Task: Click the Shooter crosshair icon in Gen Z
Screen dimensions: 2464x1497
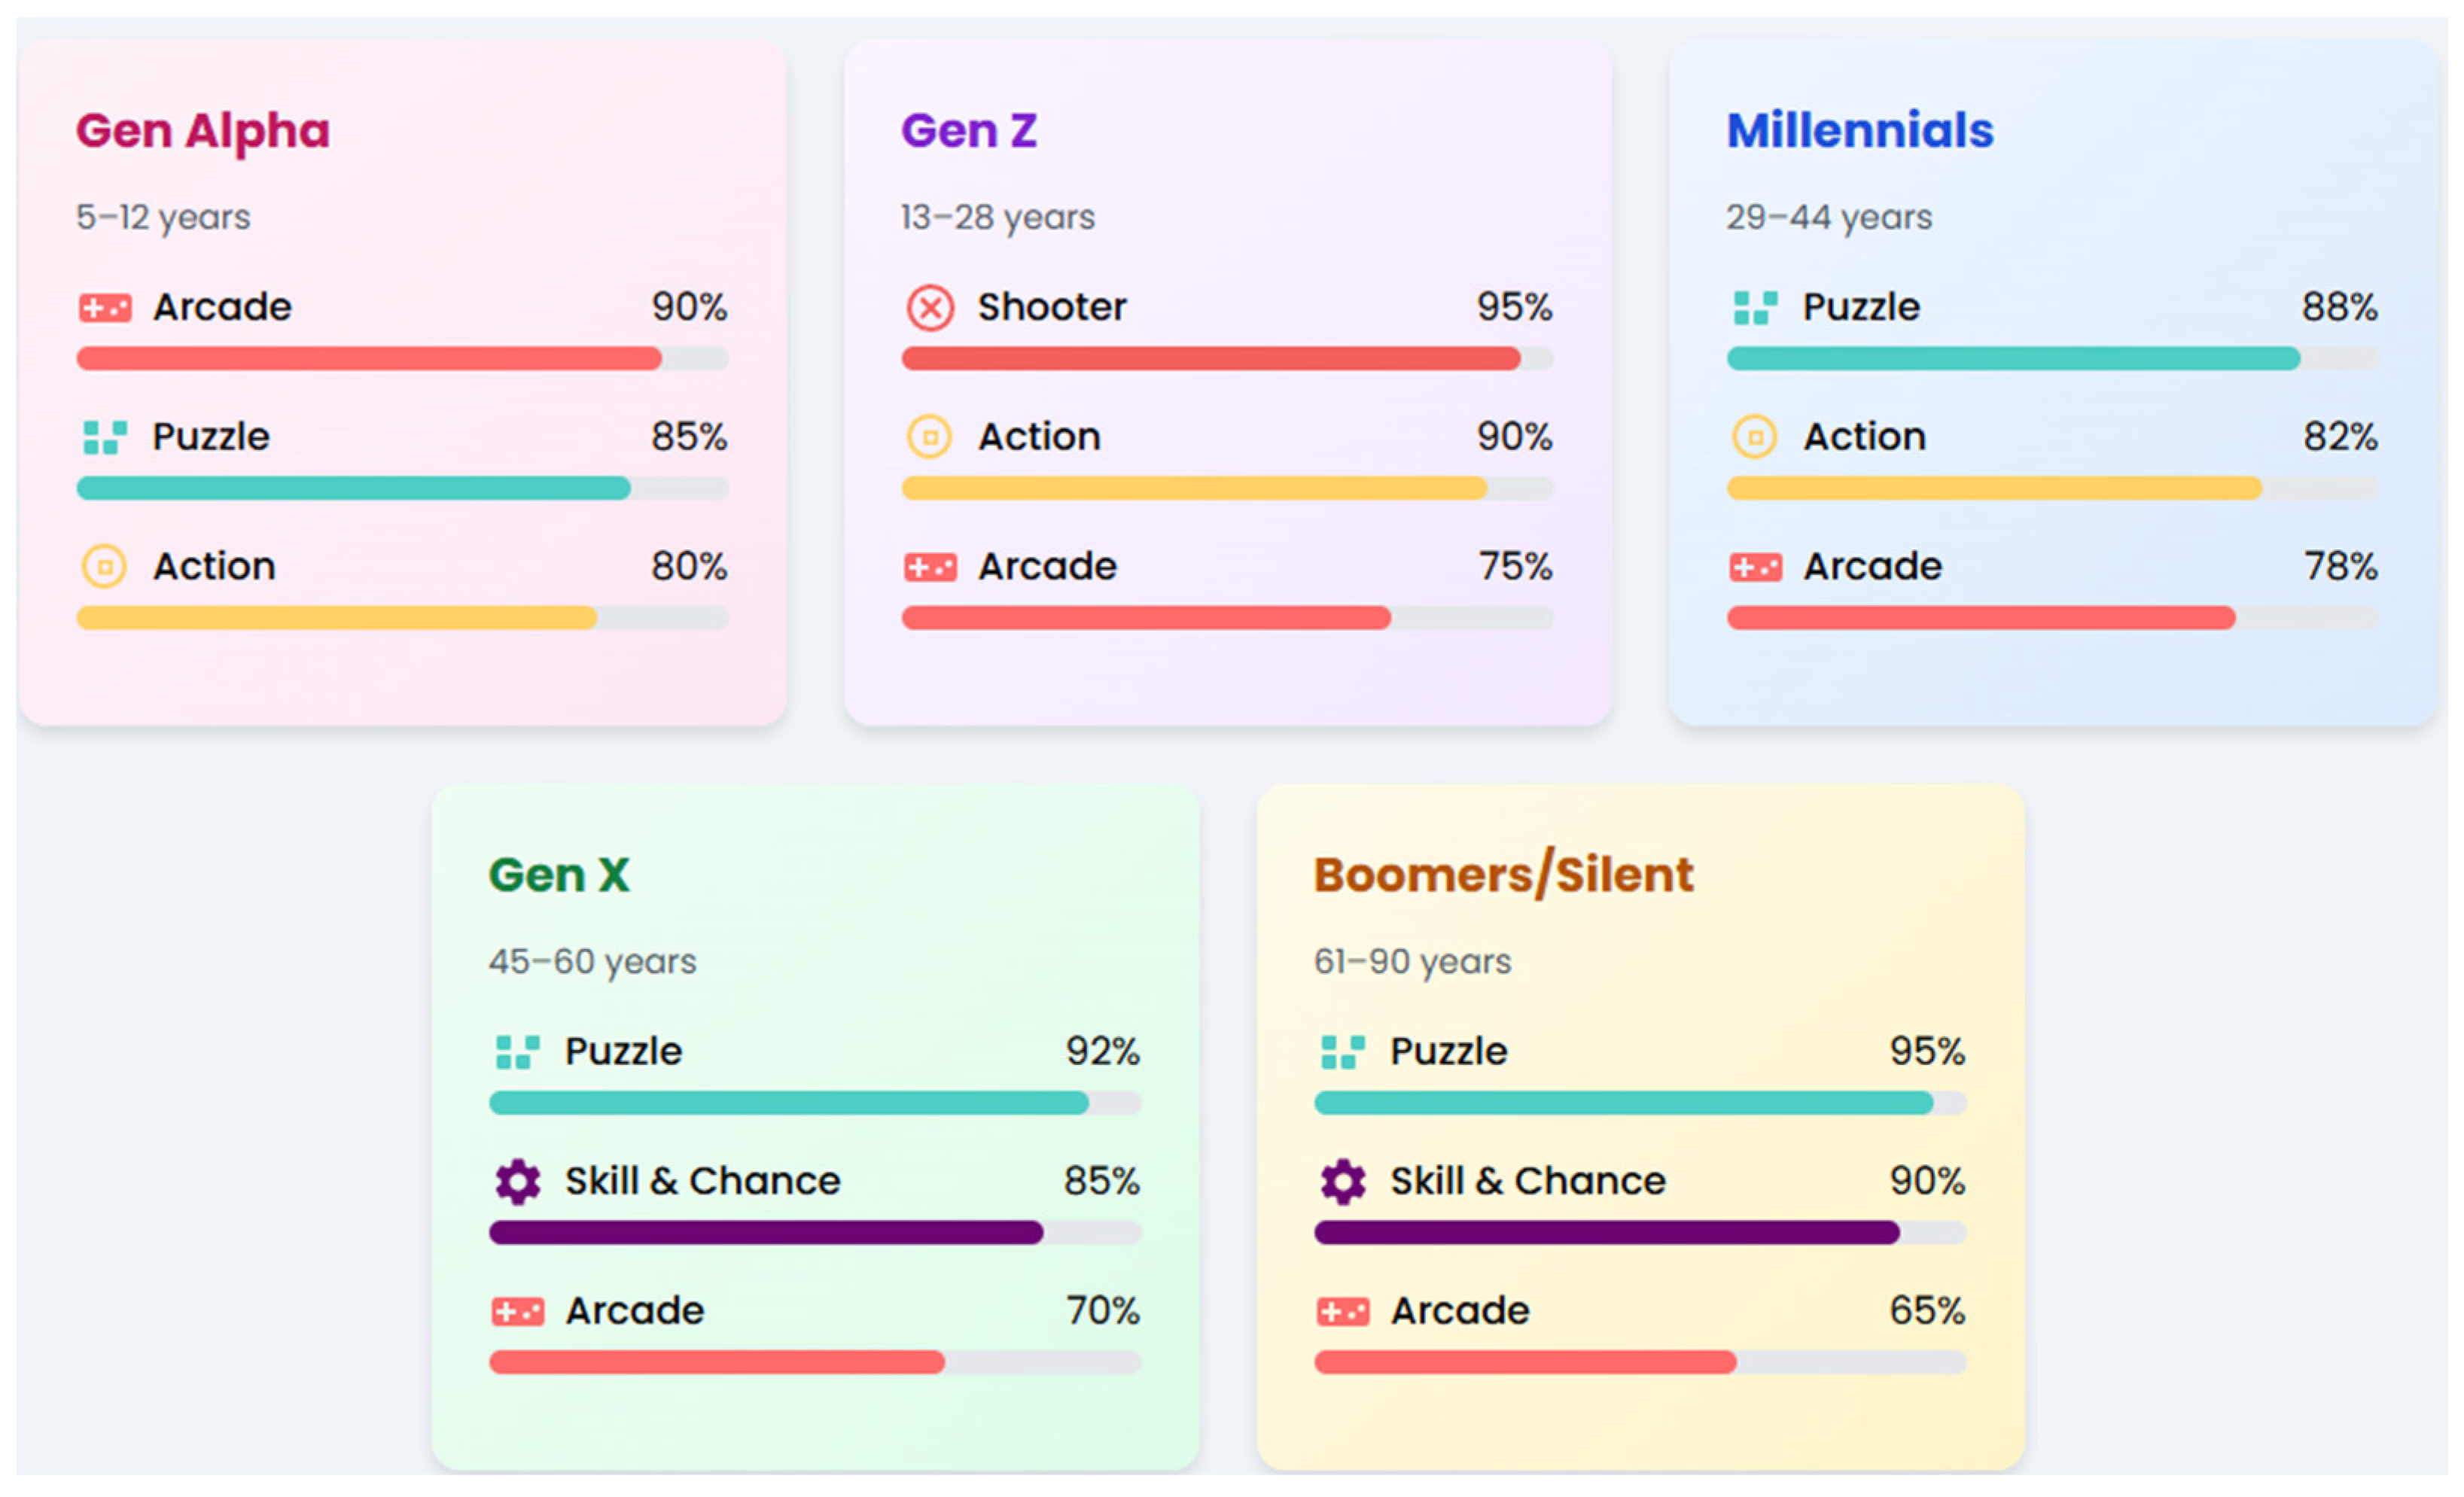Action: [930, 308]
